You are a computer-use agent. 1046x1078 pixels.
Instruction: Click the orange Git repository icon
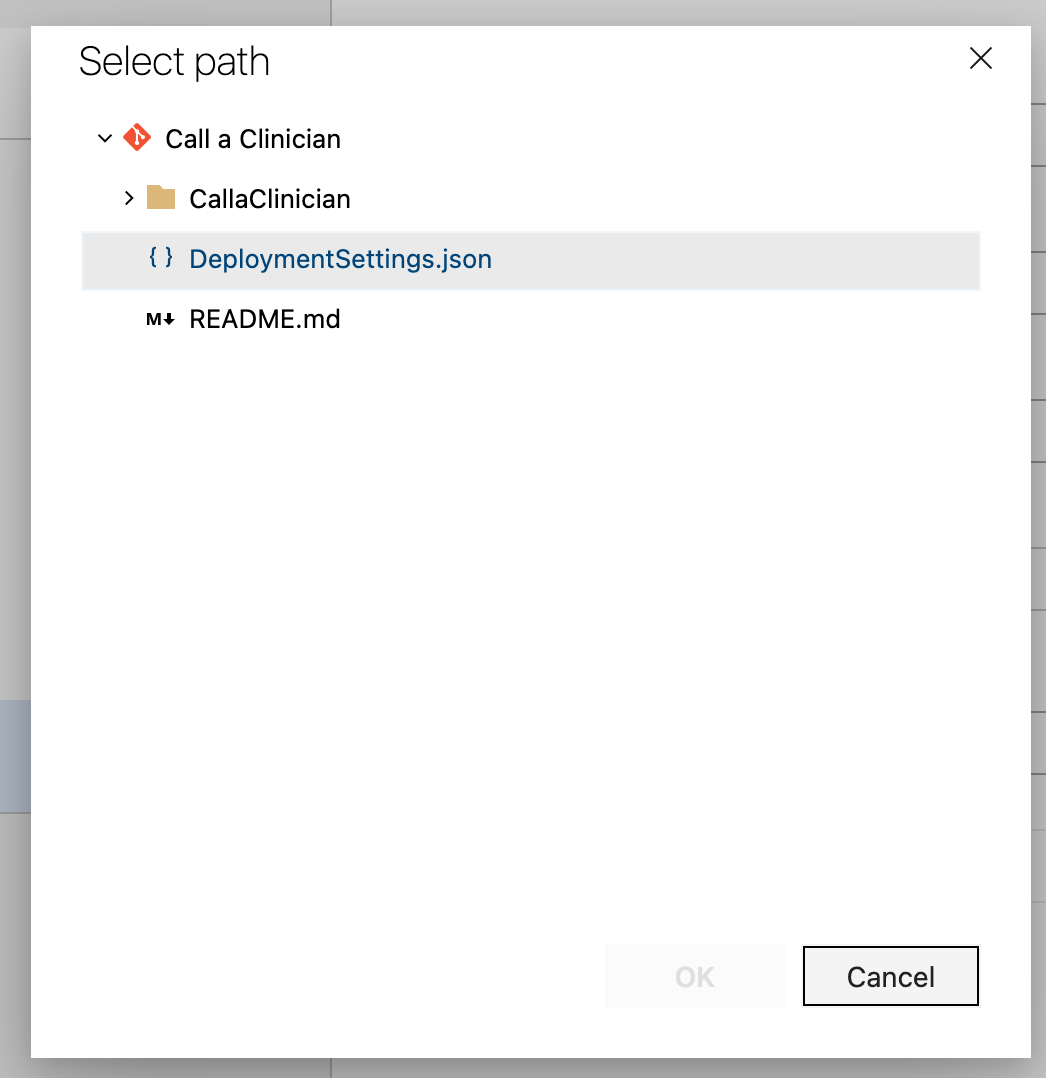[137, 138]
